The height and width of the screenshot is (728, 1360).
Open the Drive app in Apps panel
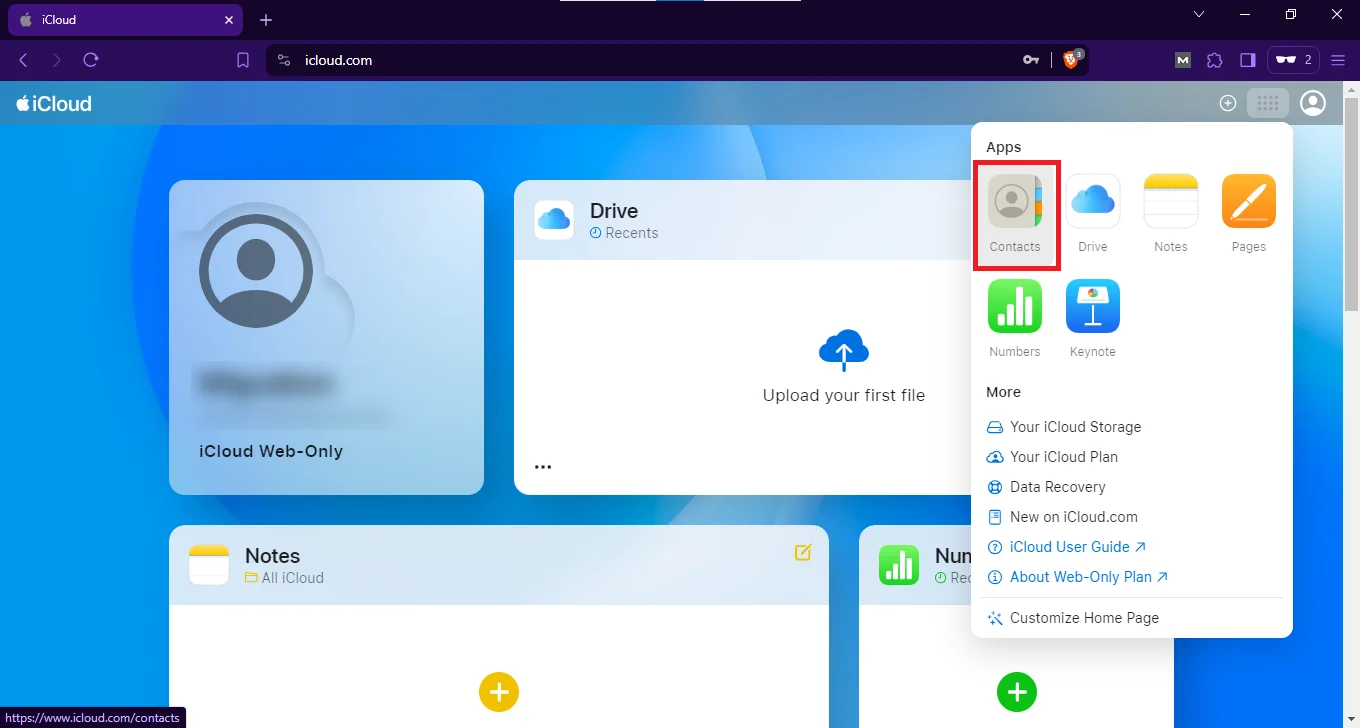[1093, 214]
